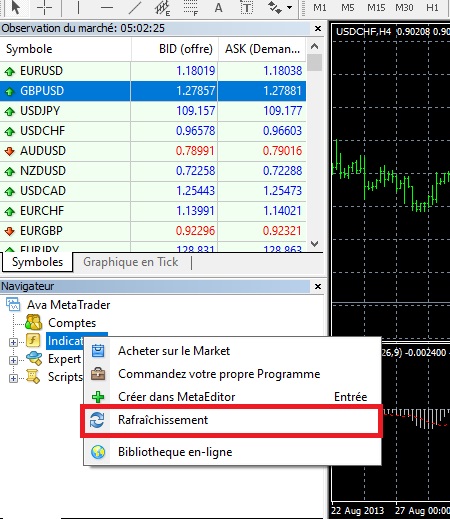Pick the vertical line drawing tool
450x519 pixels.
click(78, 7)
